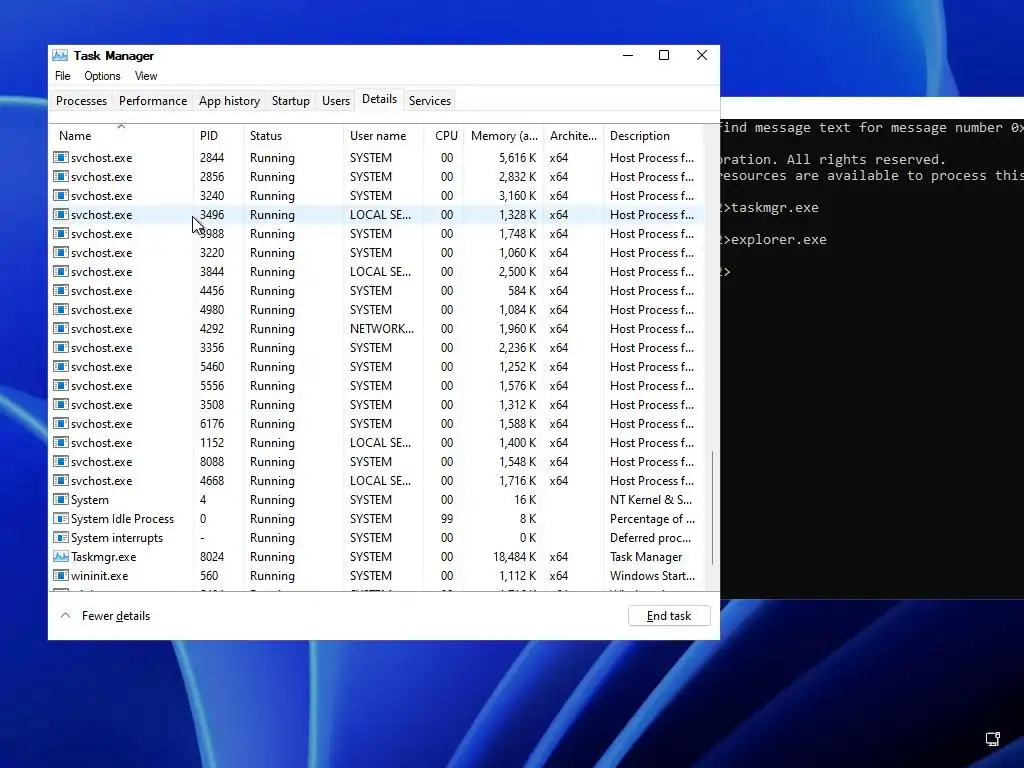Click the End task button
Viewport: 1024px width, 768px height.
669,616
